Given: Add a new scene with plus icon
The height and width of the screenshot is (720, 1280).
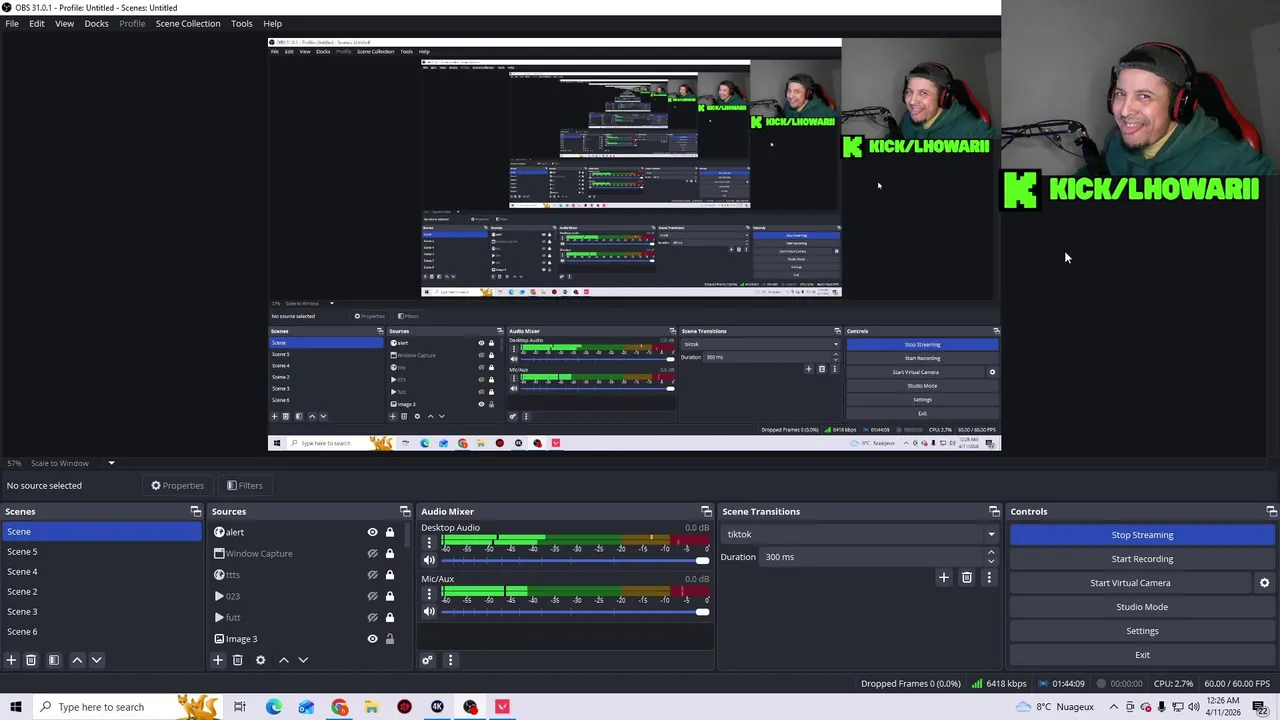Looking at the screenshot, I should (x=11, y=660).
